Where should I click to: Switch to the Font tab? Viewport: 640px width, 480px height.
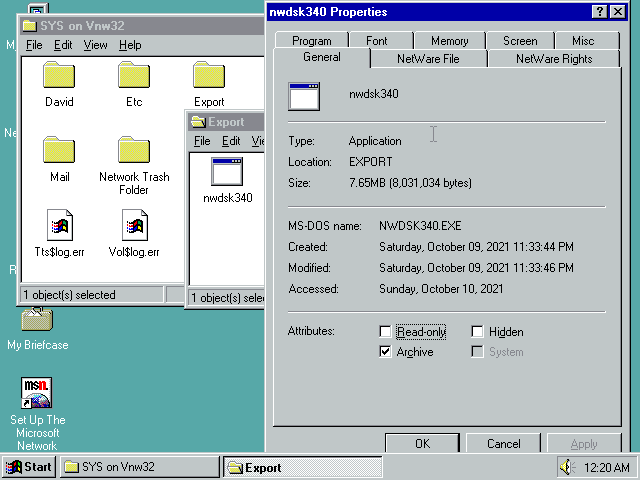coord(377,41)
